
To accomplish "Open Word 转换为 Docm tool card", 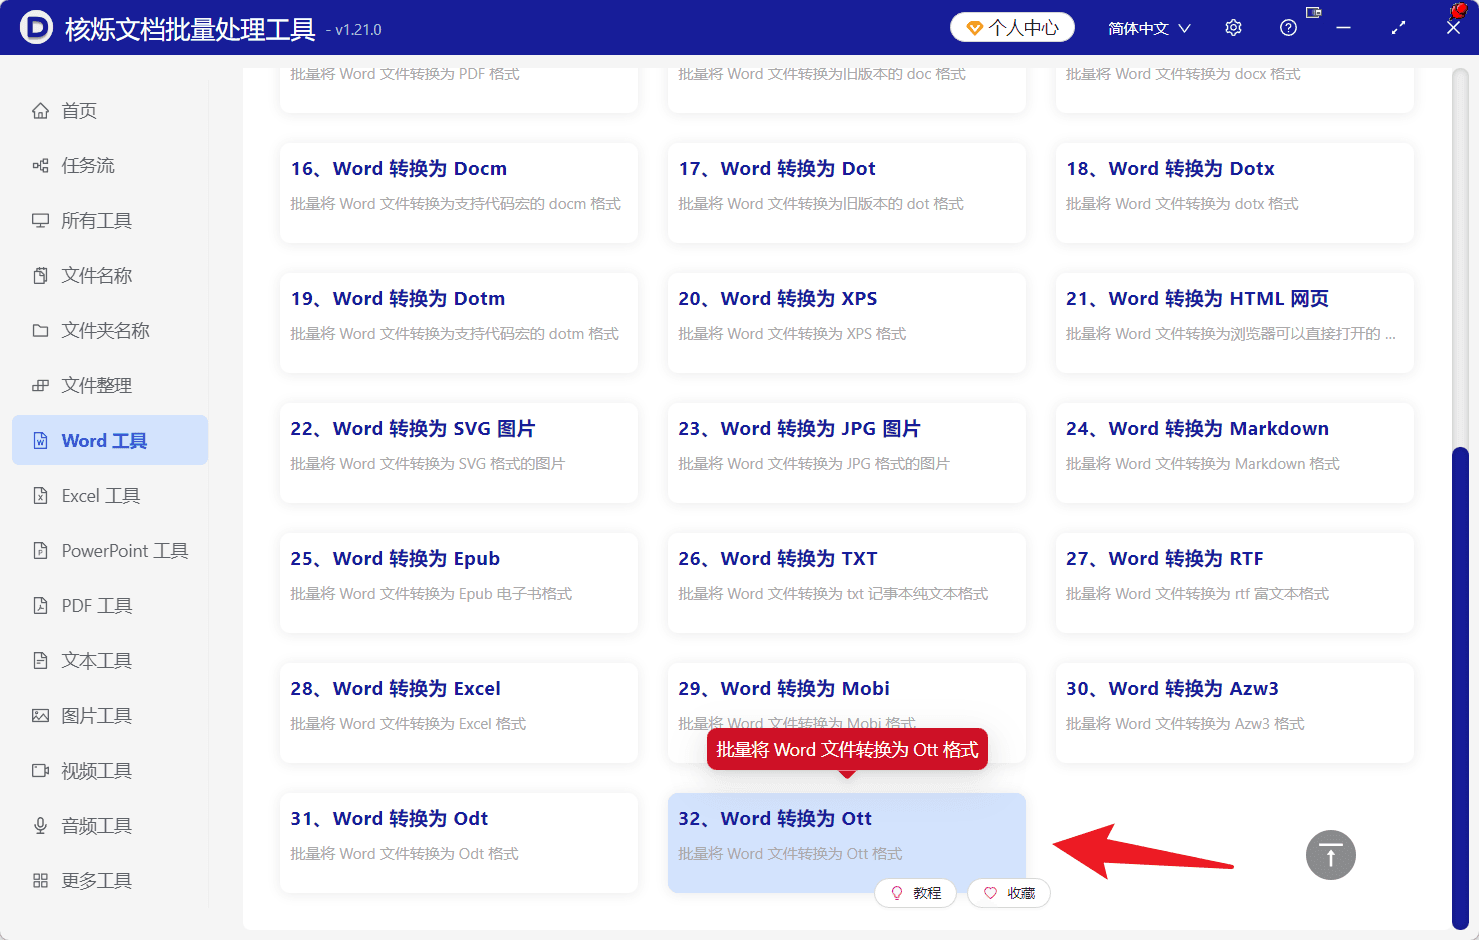I will click(459, 193).
